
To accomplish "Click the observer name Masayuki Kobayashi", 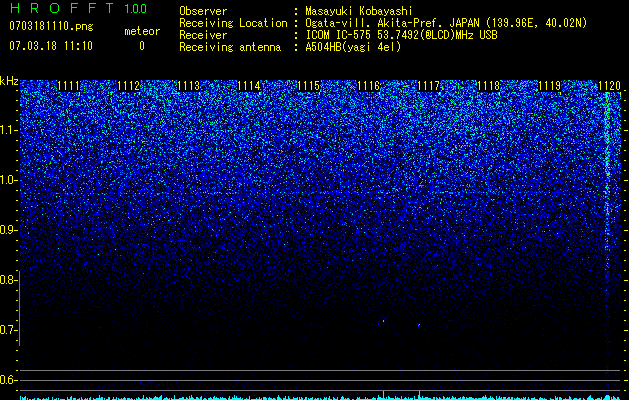I will coord(359,11).
